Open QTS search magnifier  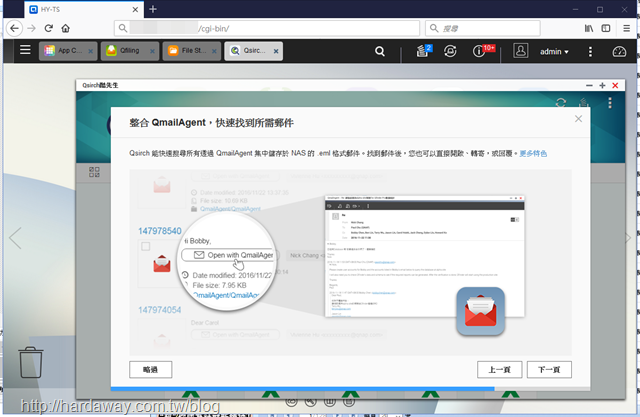380,51
